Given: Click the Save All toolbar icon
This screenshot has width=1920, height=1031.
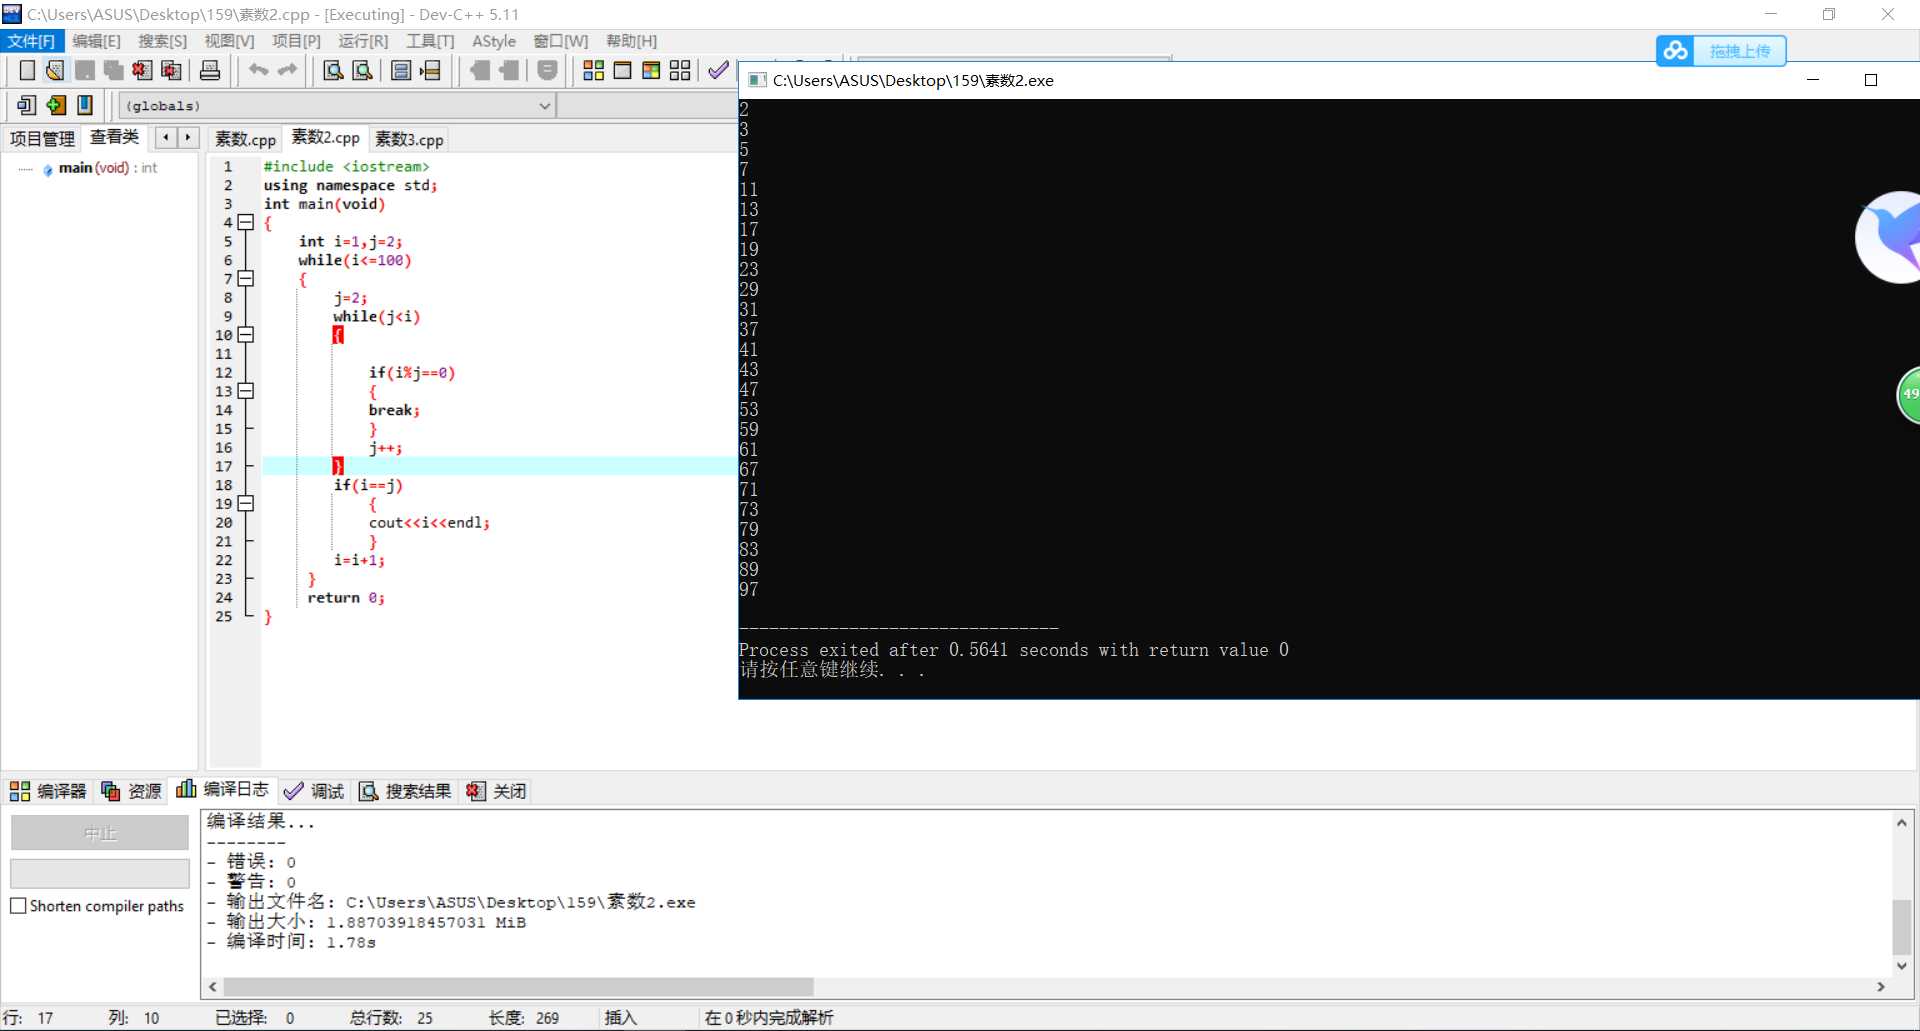Looking at the screenshot, I should (113, 70).
